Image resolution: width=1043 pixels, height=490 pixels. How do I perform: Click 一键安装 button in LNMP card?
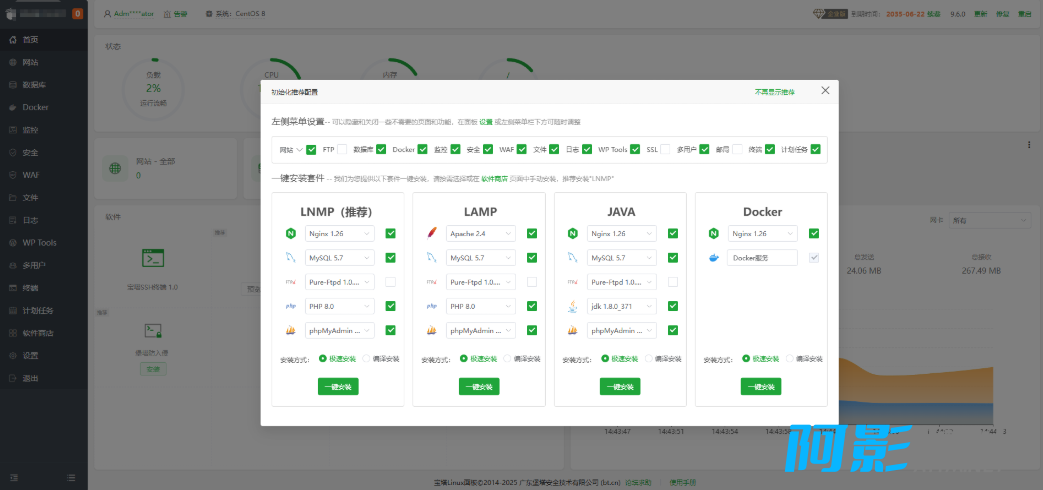(338, 386)
